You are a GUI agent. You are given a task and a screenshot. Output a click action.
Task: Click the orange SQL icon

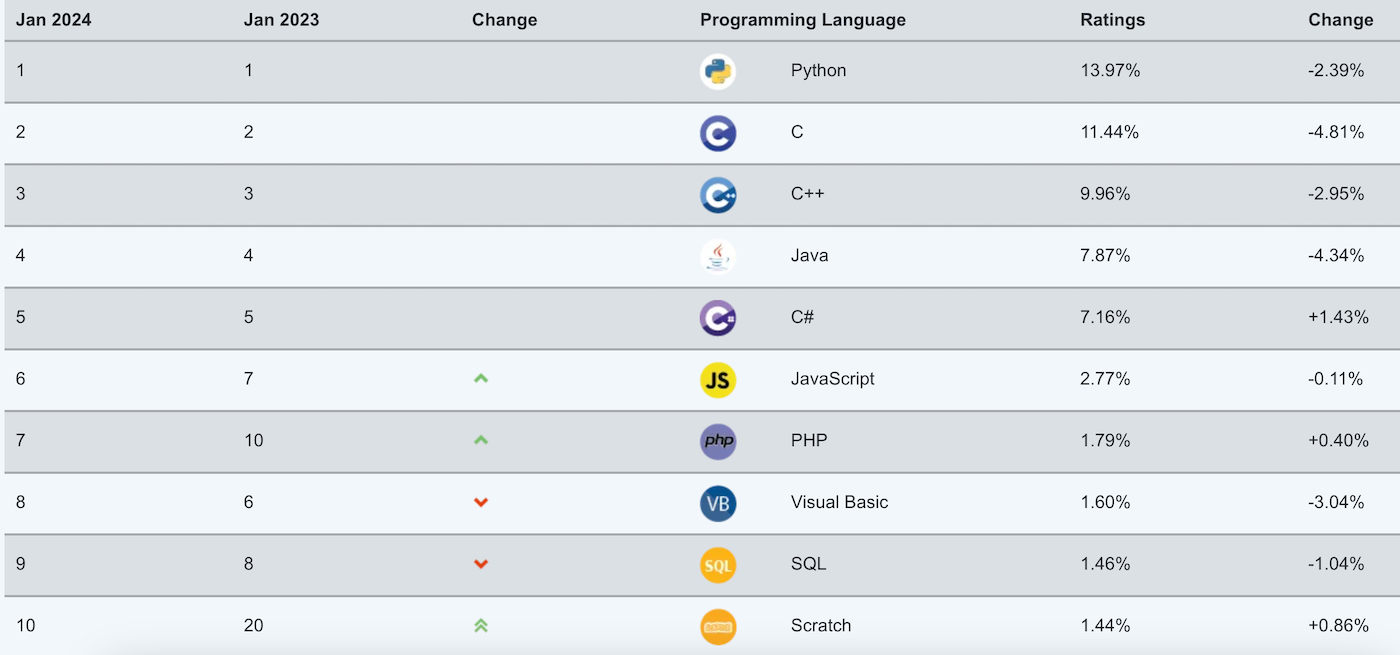tap(718, 565)
